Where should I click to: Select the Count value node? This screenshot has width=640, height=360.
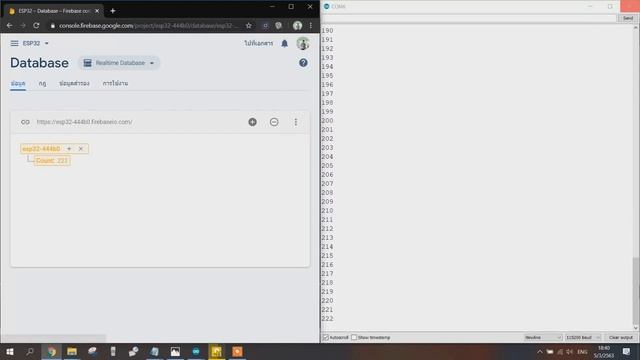click(x=52, y=161)
